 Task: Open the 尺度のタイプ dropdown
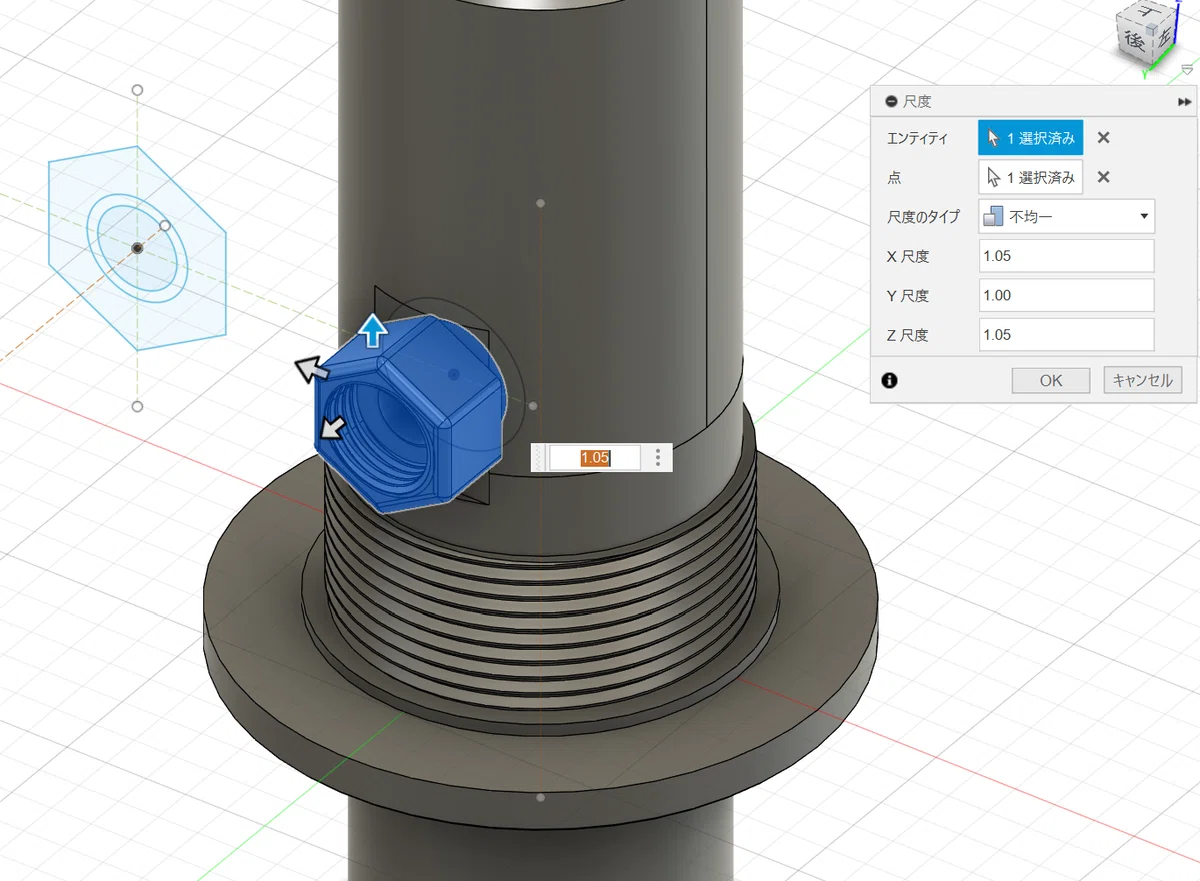point(1066,216)
